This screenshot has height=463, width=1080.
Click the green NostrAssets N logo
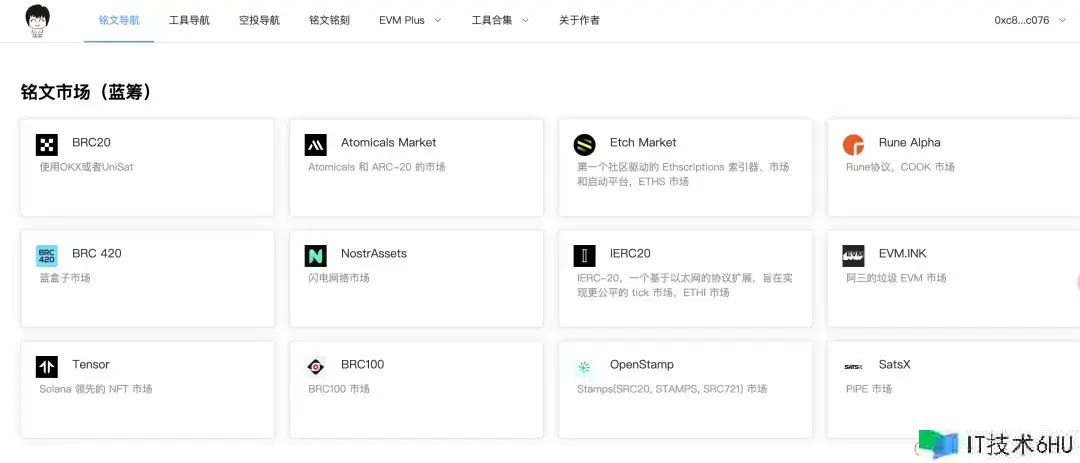[315, 256]
